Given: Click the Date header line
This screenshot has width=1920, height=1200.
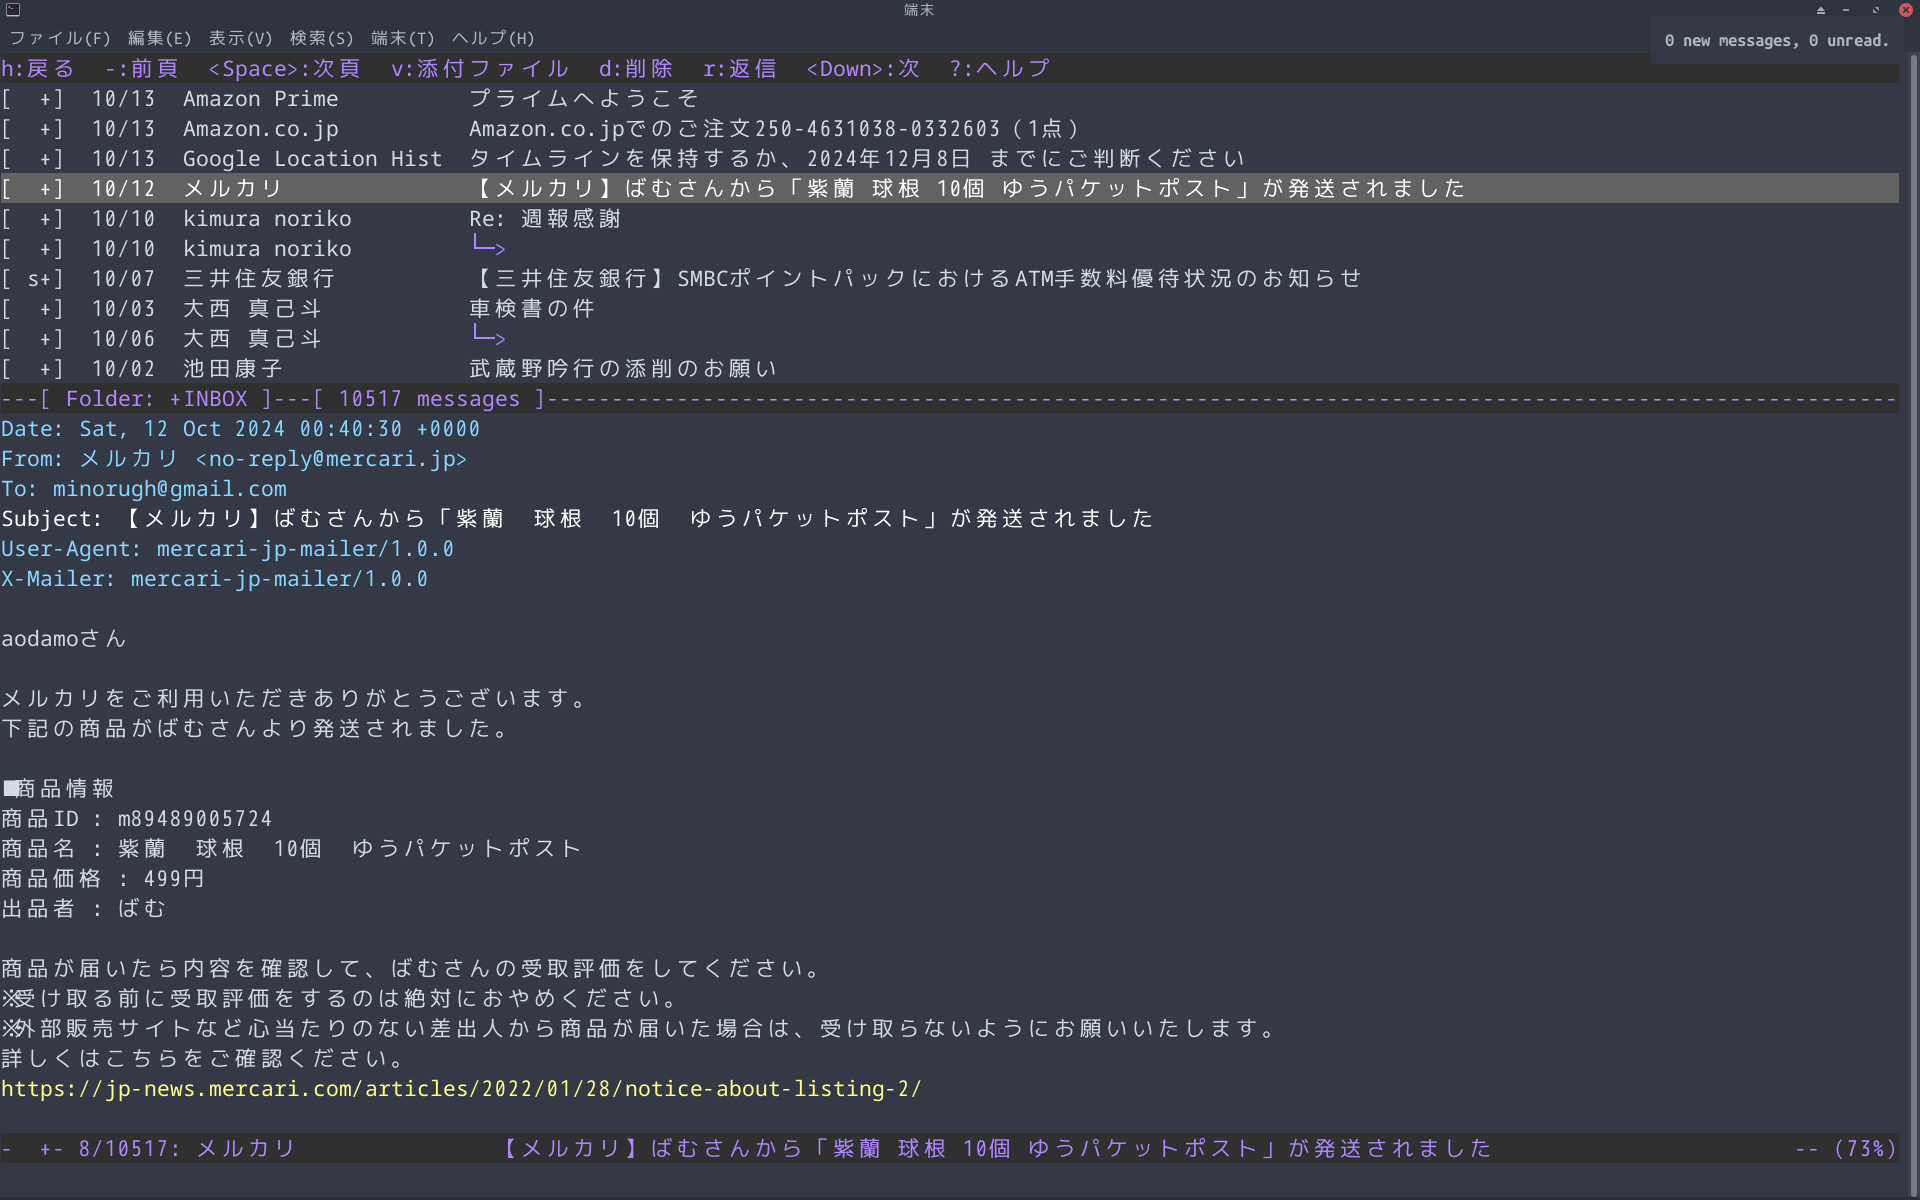Looking at the screenshot, I should tap(240, 429).
